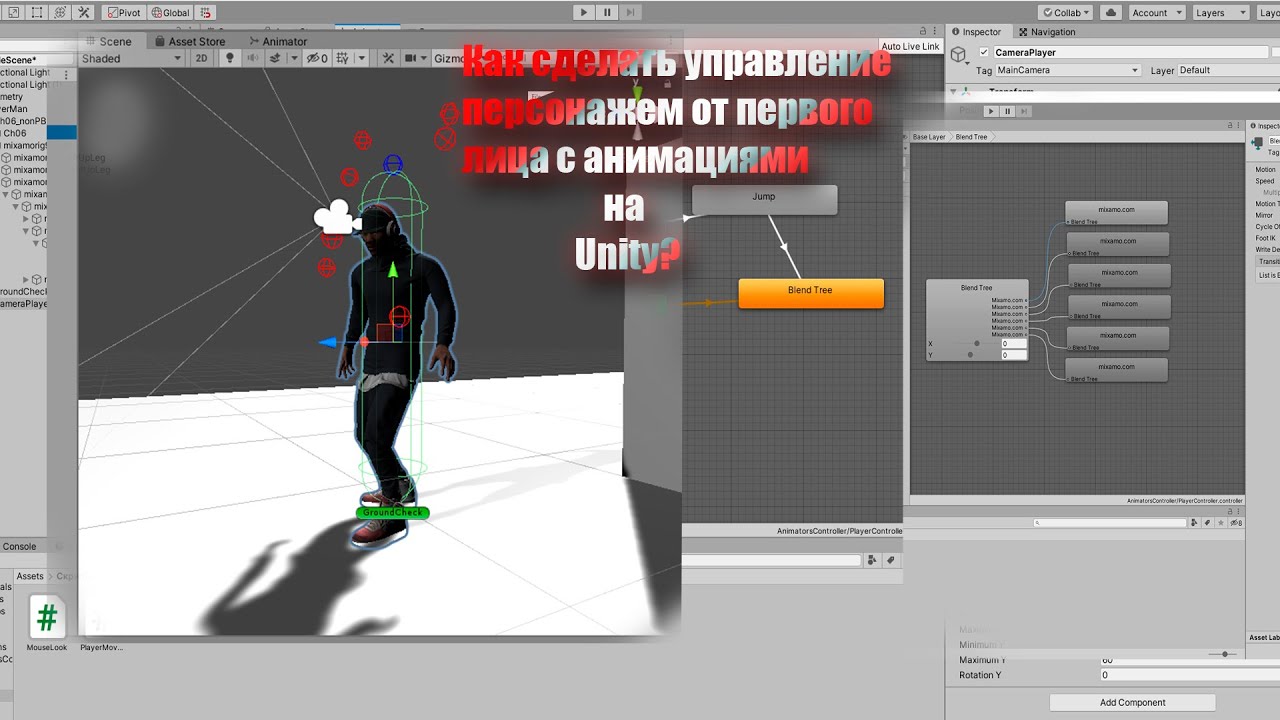Select the Scale tool in toolbar
Viewport: 1280px width, 720px height.
pyautogui.click(x=13, y=13)
